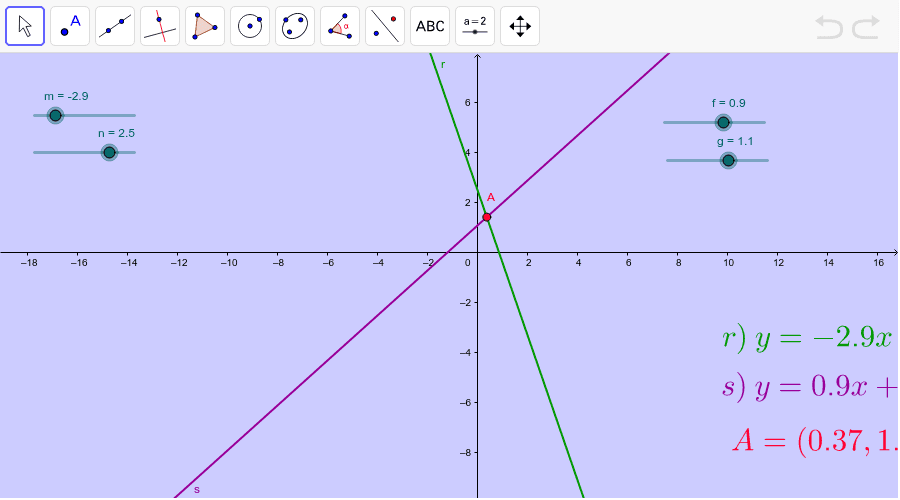This screenshot has width=900, height=500.
Task: Click the slider knob for g
Action: (x=728, y=160)
